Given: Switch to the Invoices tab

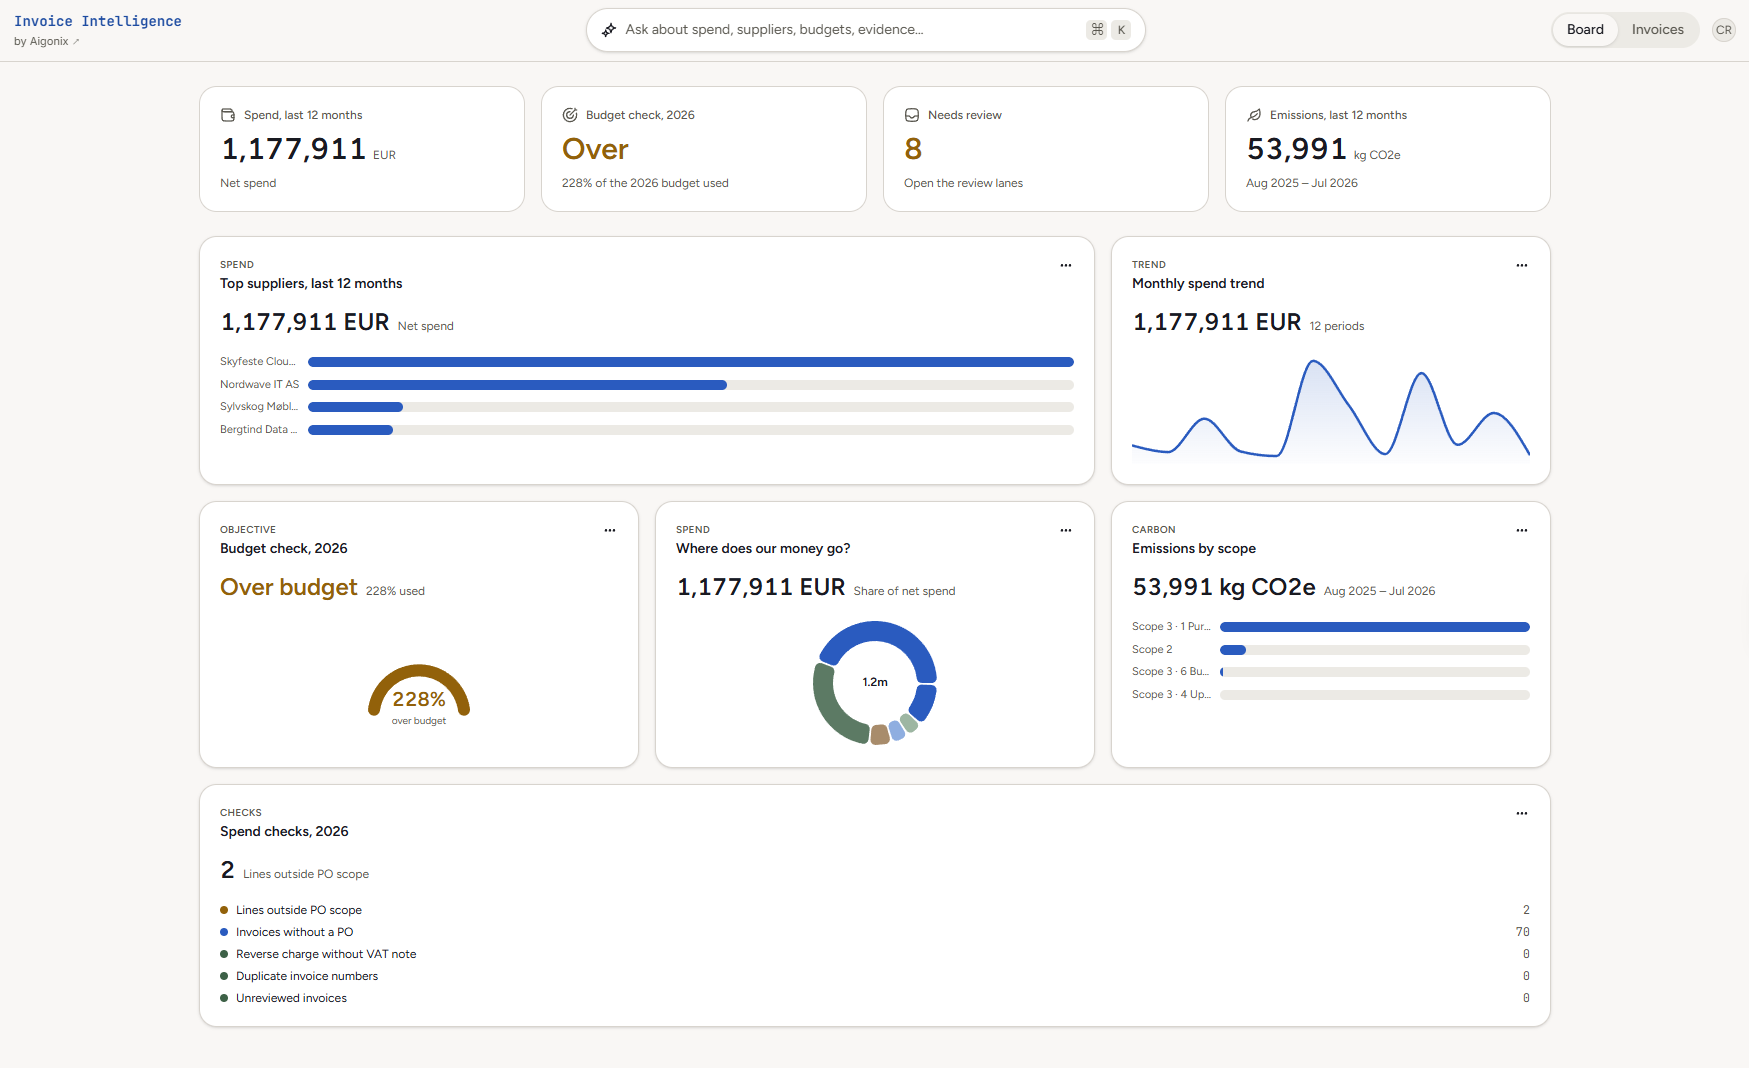Looking at the screenshot, I should point(1657,30).
